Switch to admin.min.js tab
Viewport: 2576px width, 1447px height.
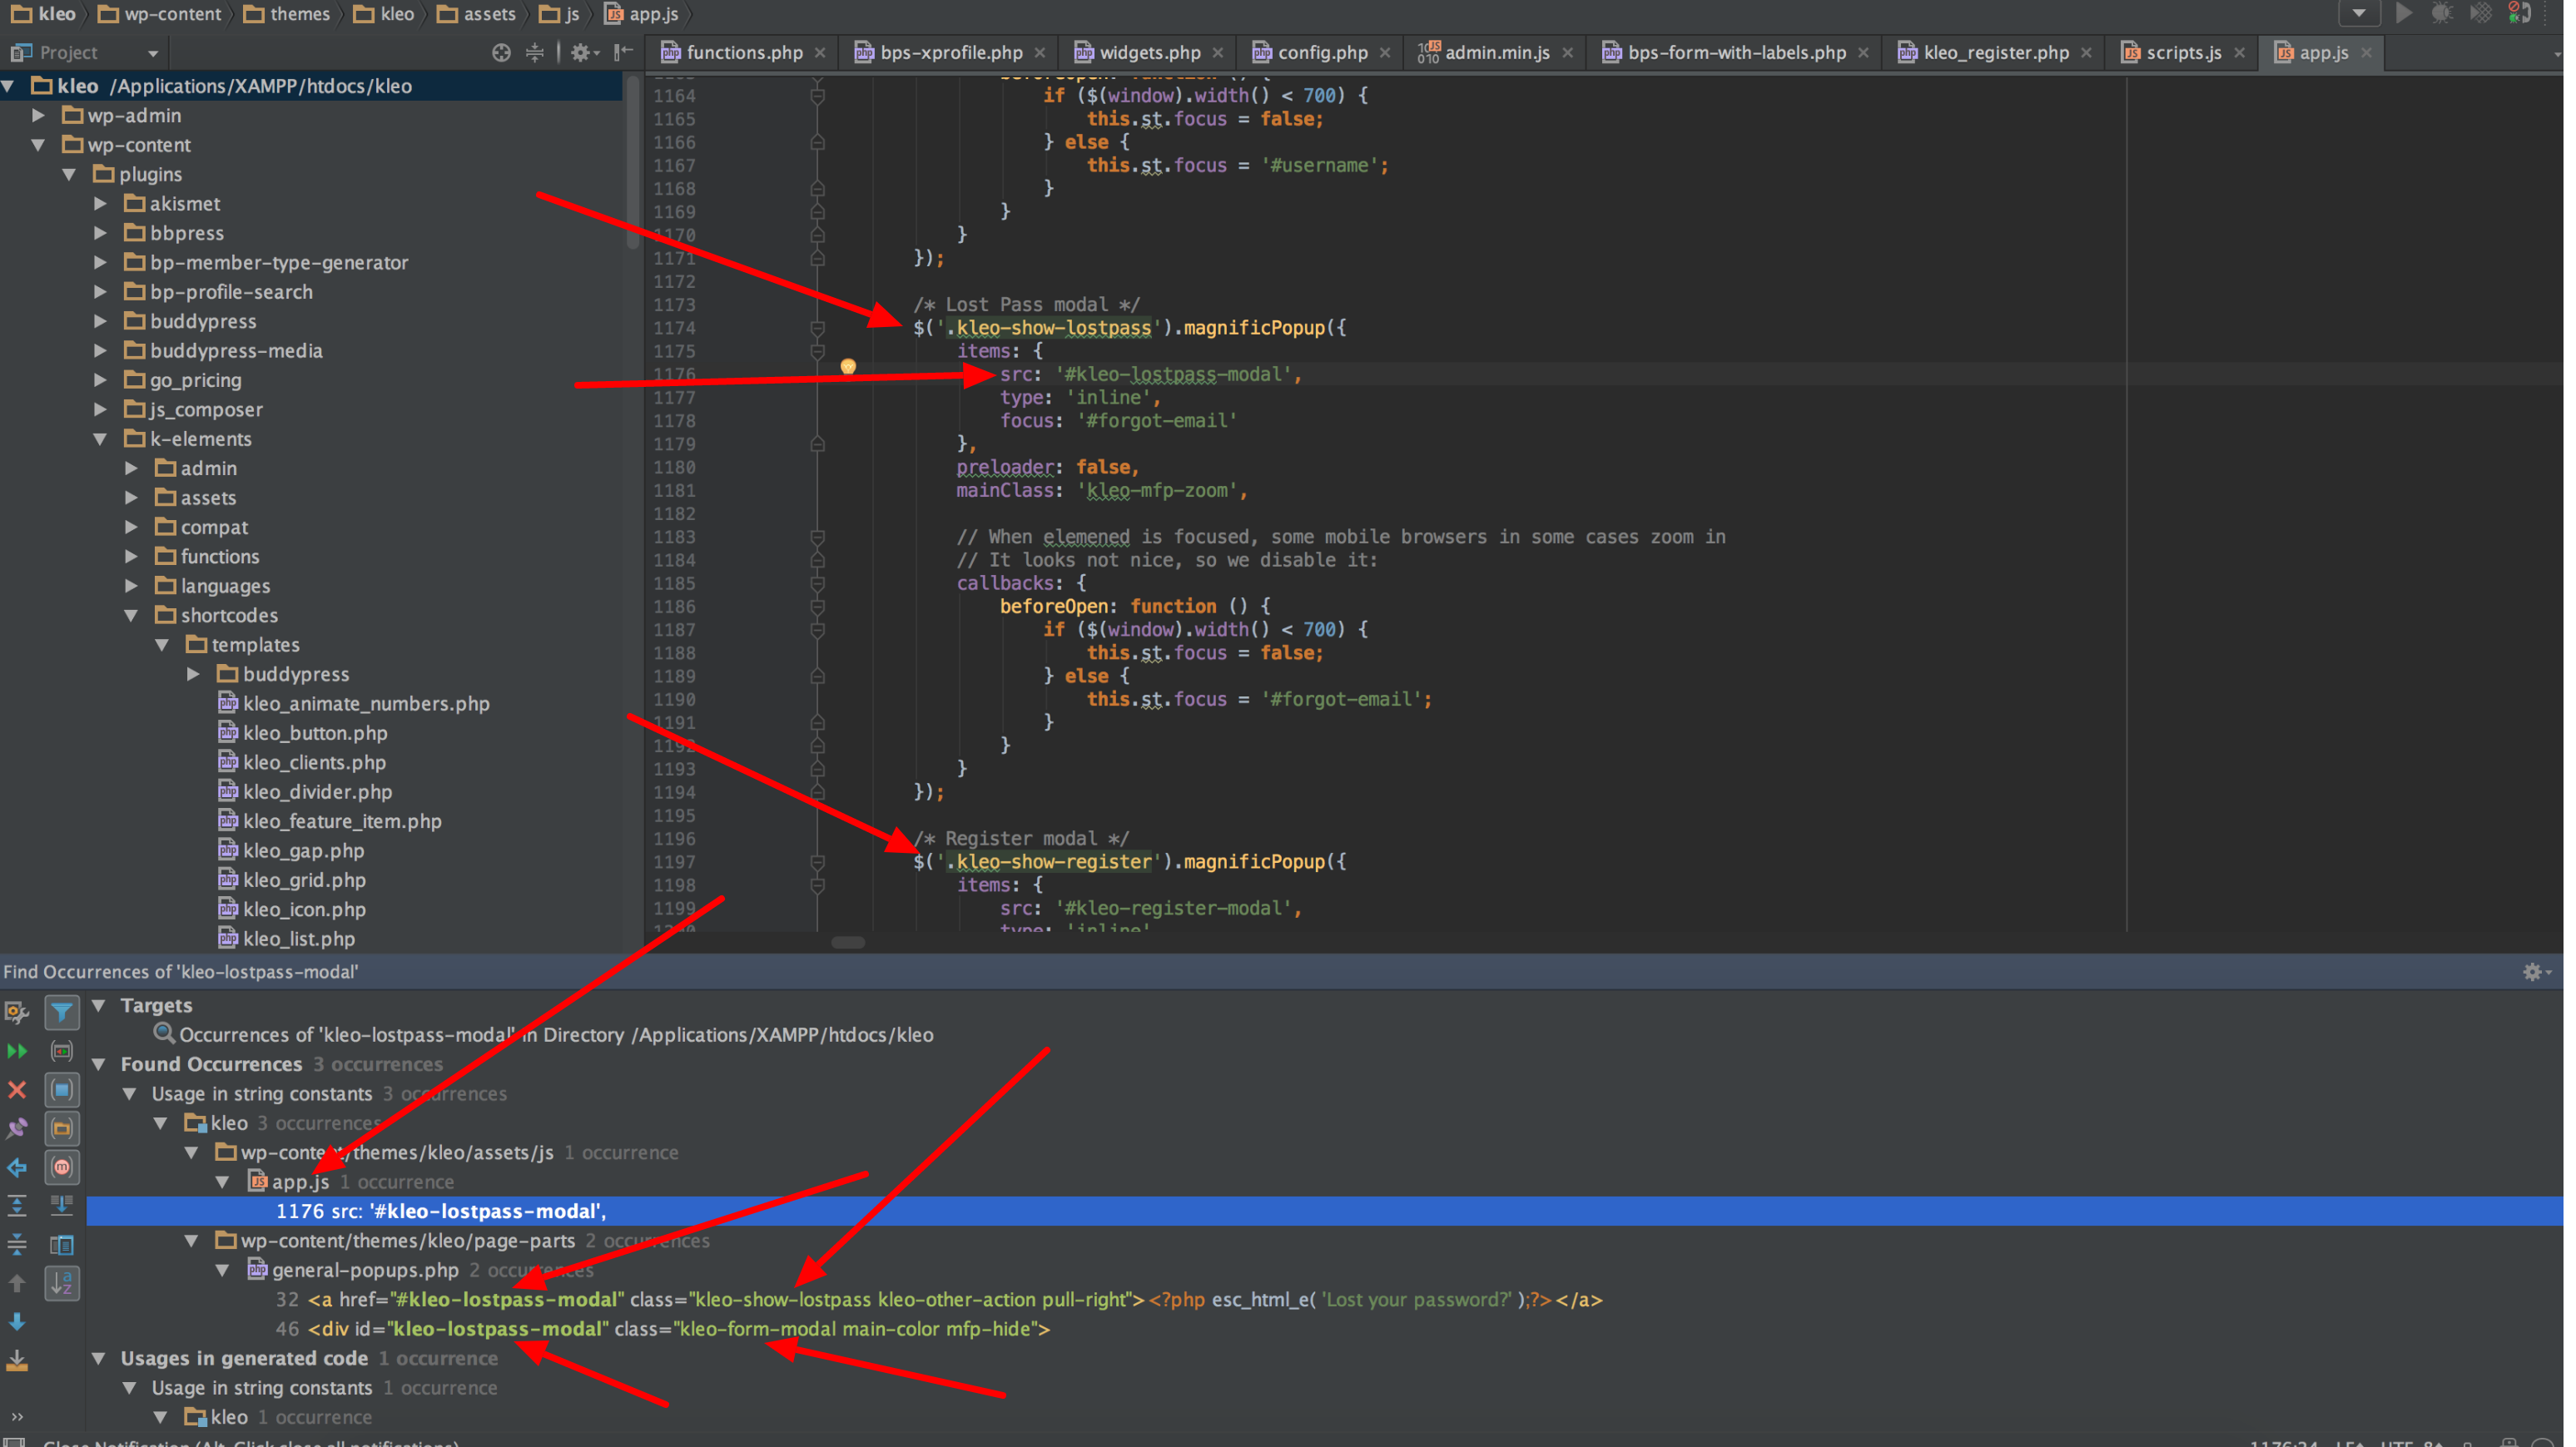pos(1496,53)
